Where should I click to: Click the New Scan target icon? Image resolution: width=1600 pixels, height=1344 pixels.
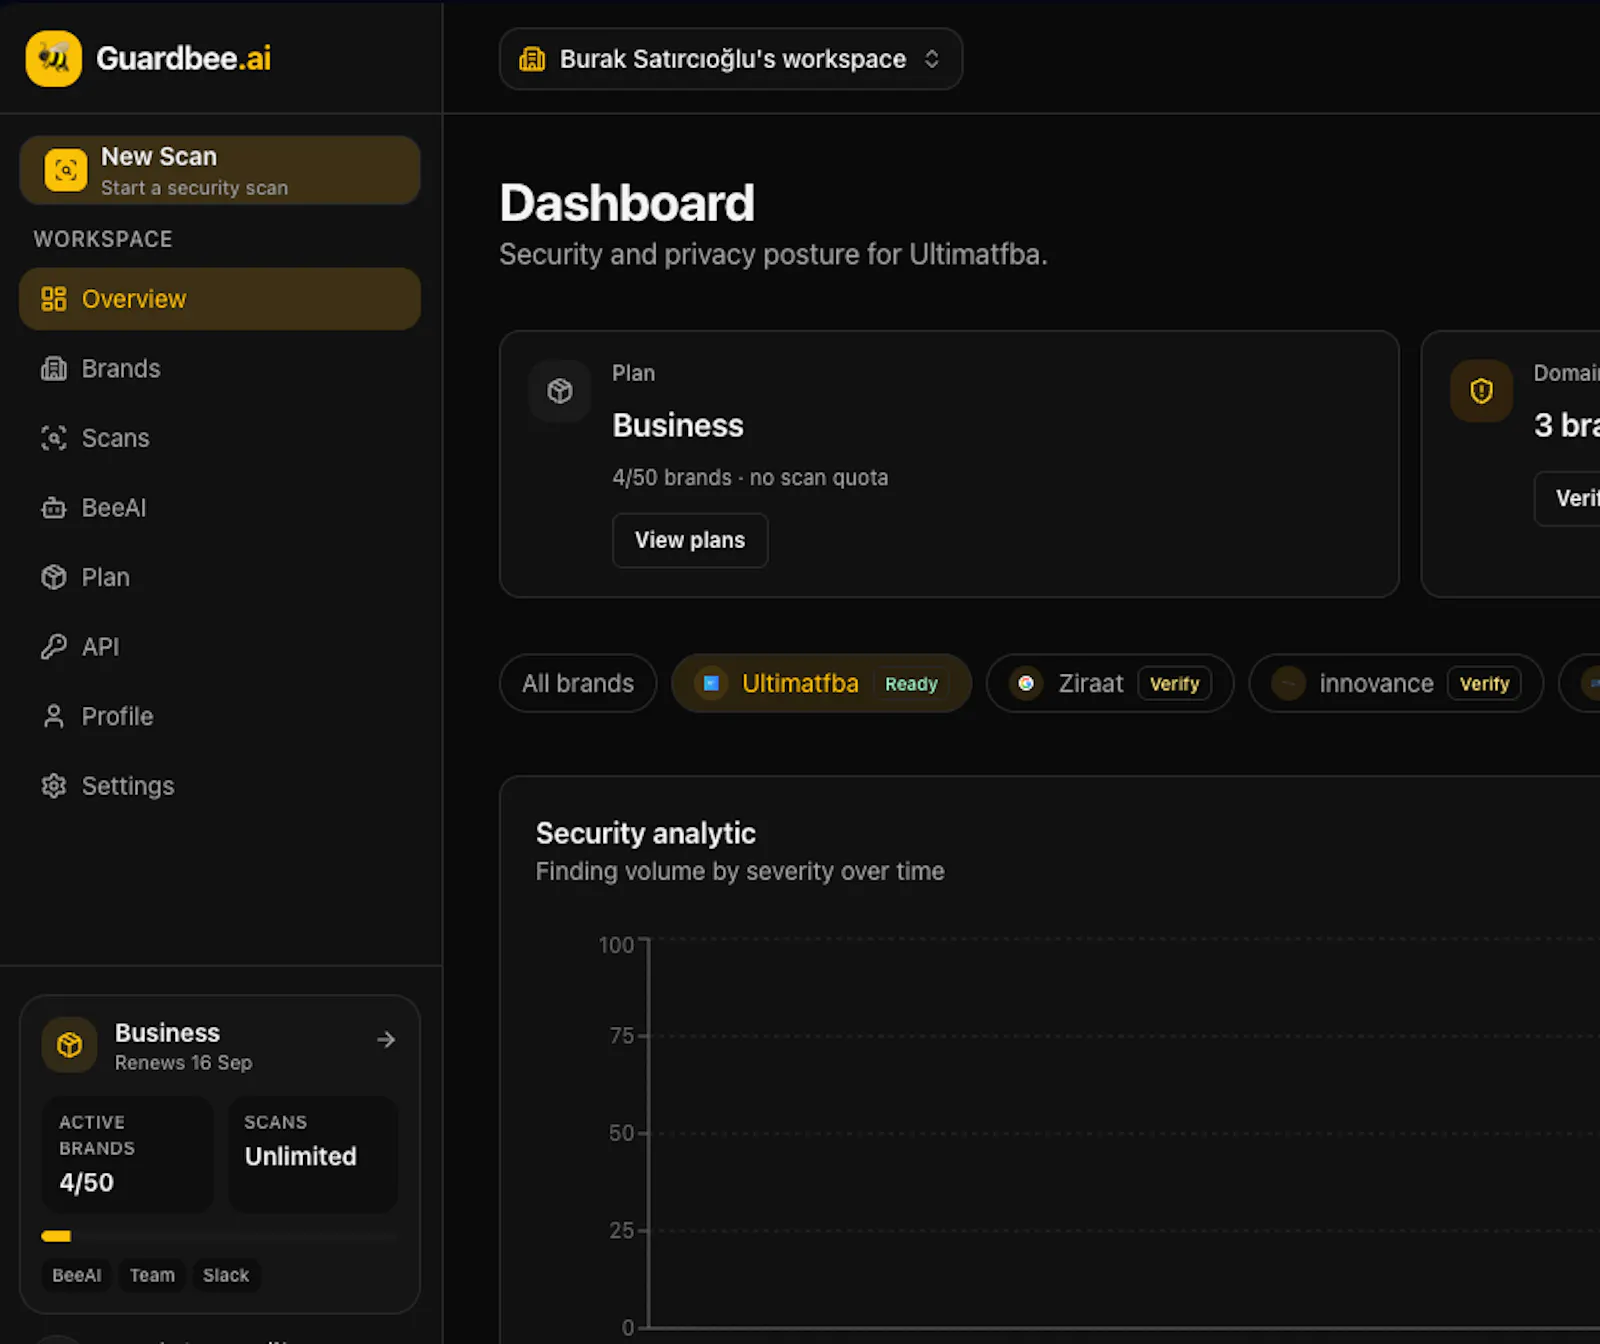[66, 171]
